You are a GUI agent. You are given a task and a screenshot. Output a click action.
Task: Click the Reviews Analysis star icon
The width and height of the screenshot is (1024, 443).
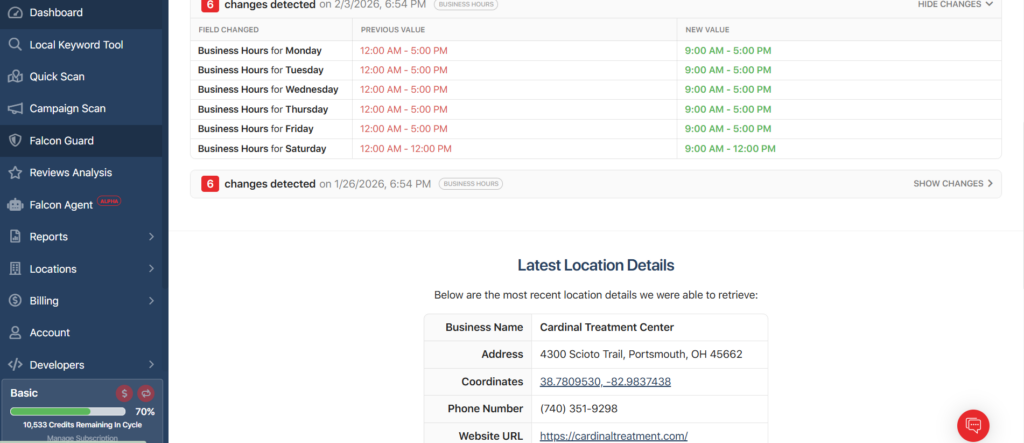[15, 173]
